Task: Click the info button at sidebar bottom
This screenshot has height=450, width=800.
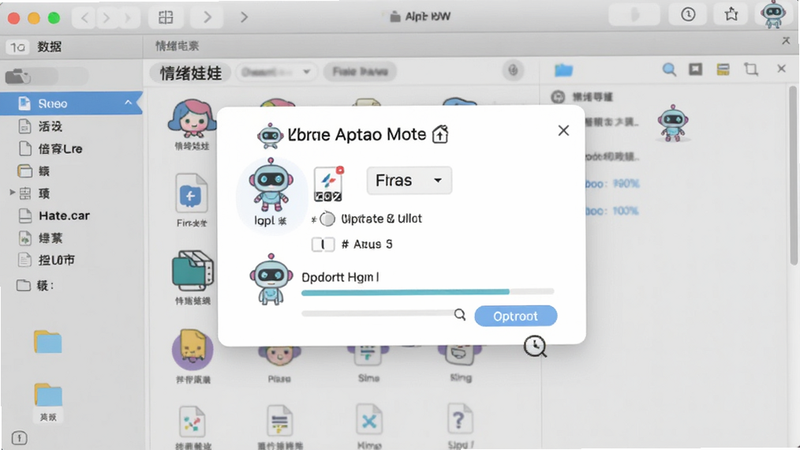Action: pyautogui.click(x=19, y=438)
